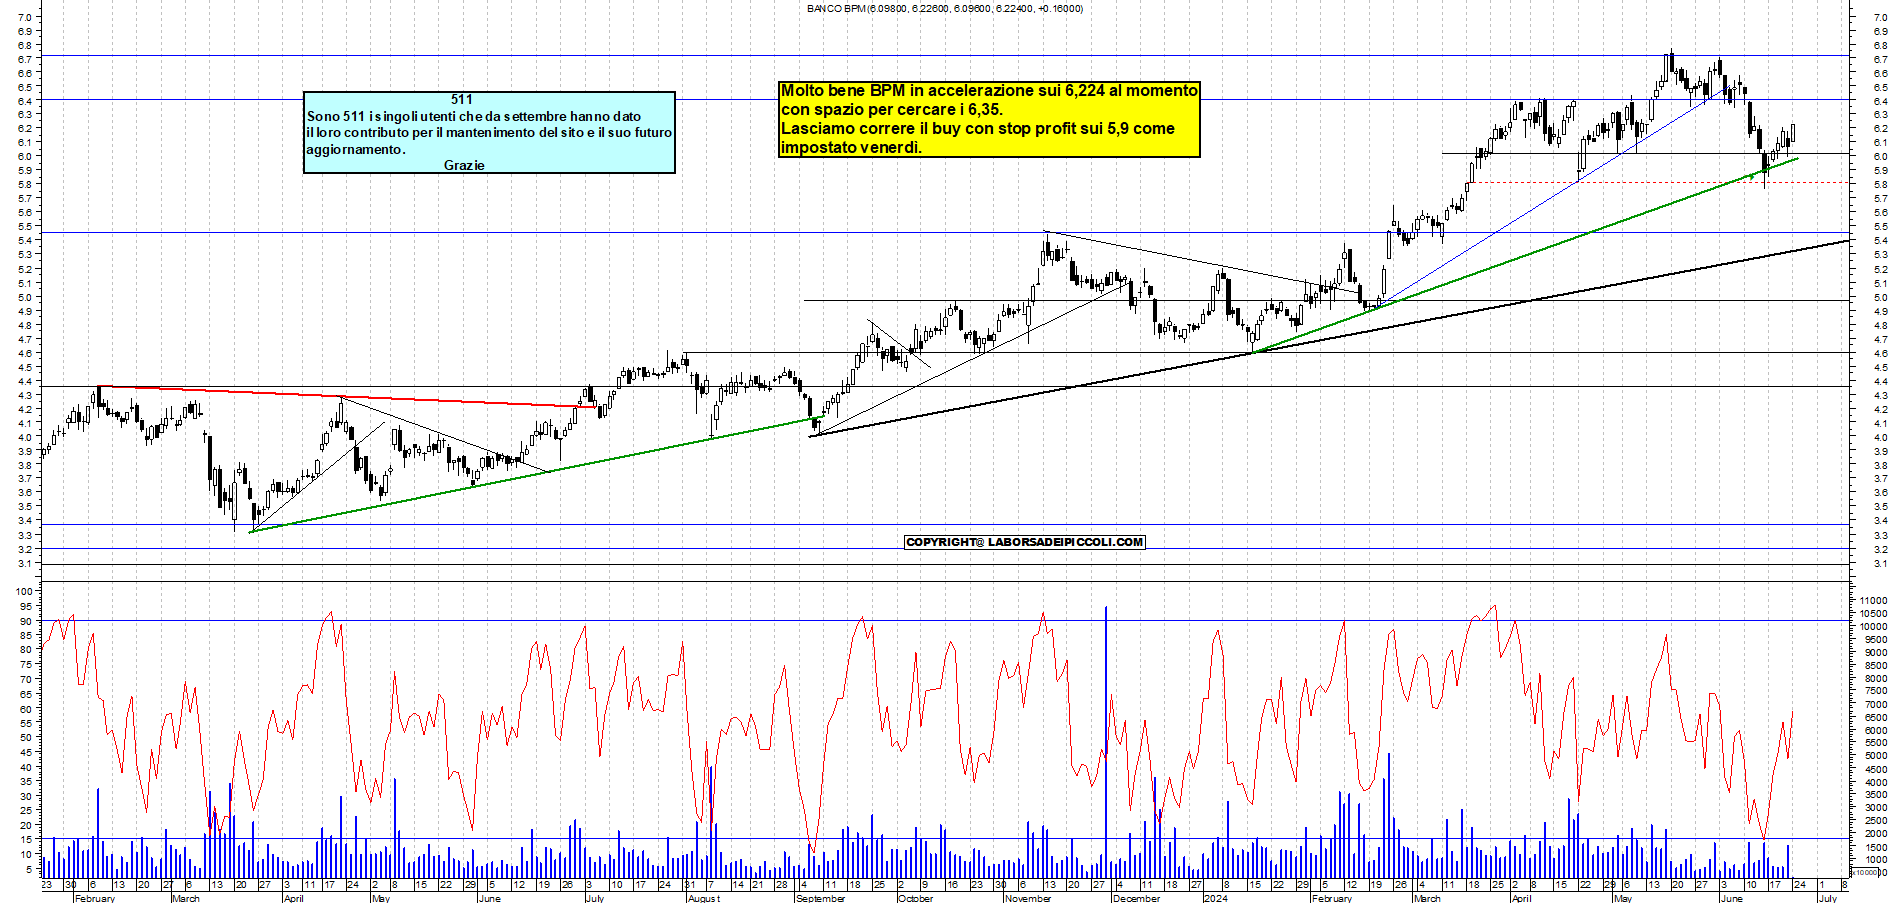Click the '75' oscillator axis label
The height and width of the screenshot is (903, 1890).
[x=28, y=665]
